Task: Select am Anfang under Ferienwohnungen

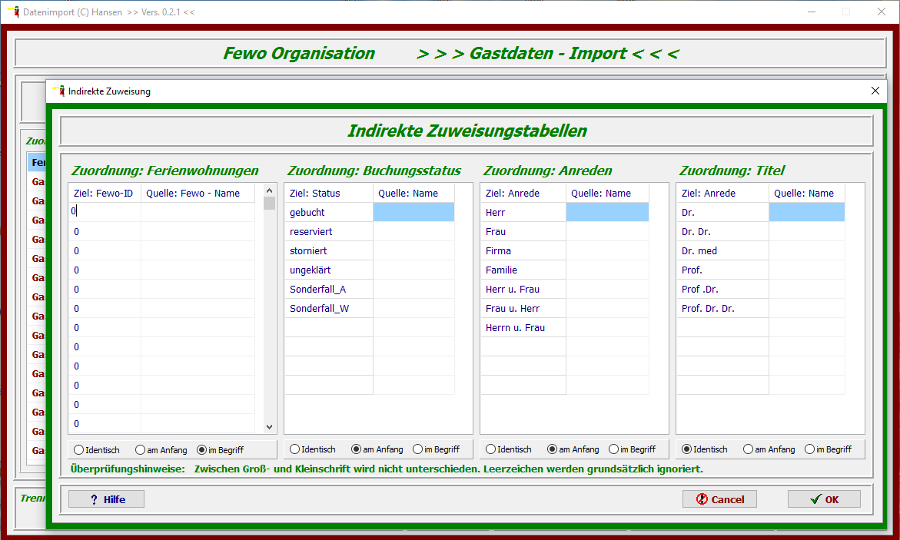Action: point(139,450)
